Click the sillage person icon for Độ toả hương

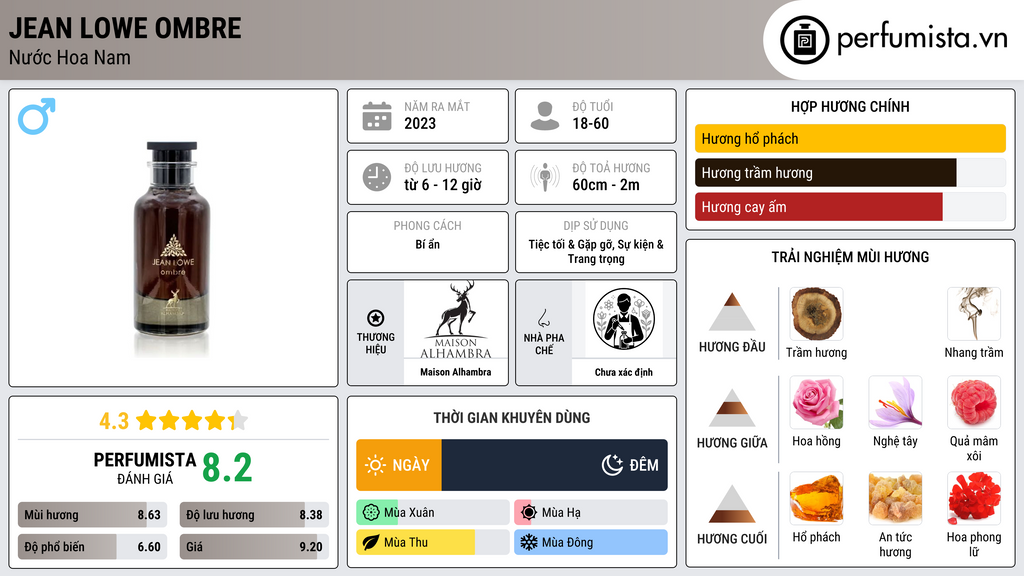(x=545, y=177)
